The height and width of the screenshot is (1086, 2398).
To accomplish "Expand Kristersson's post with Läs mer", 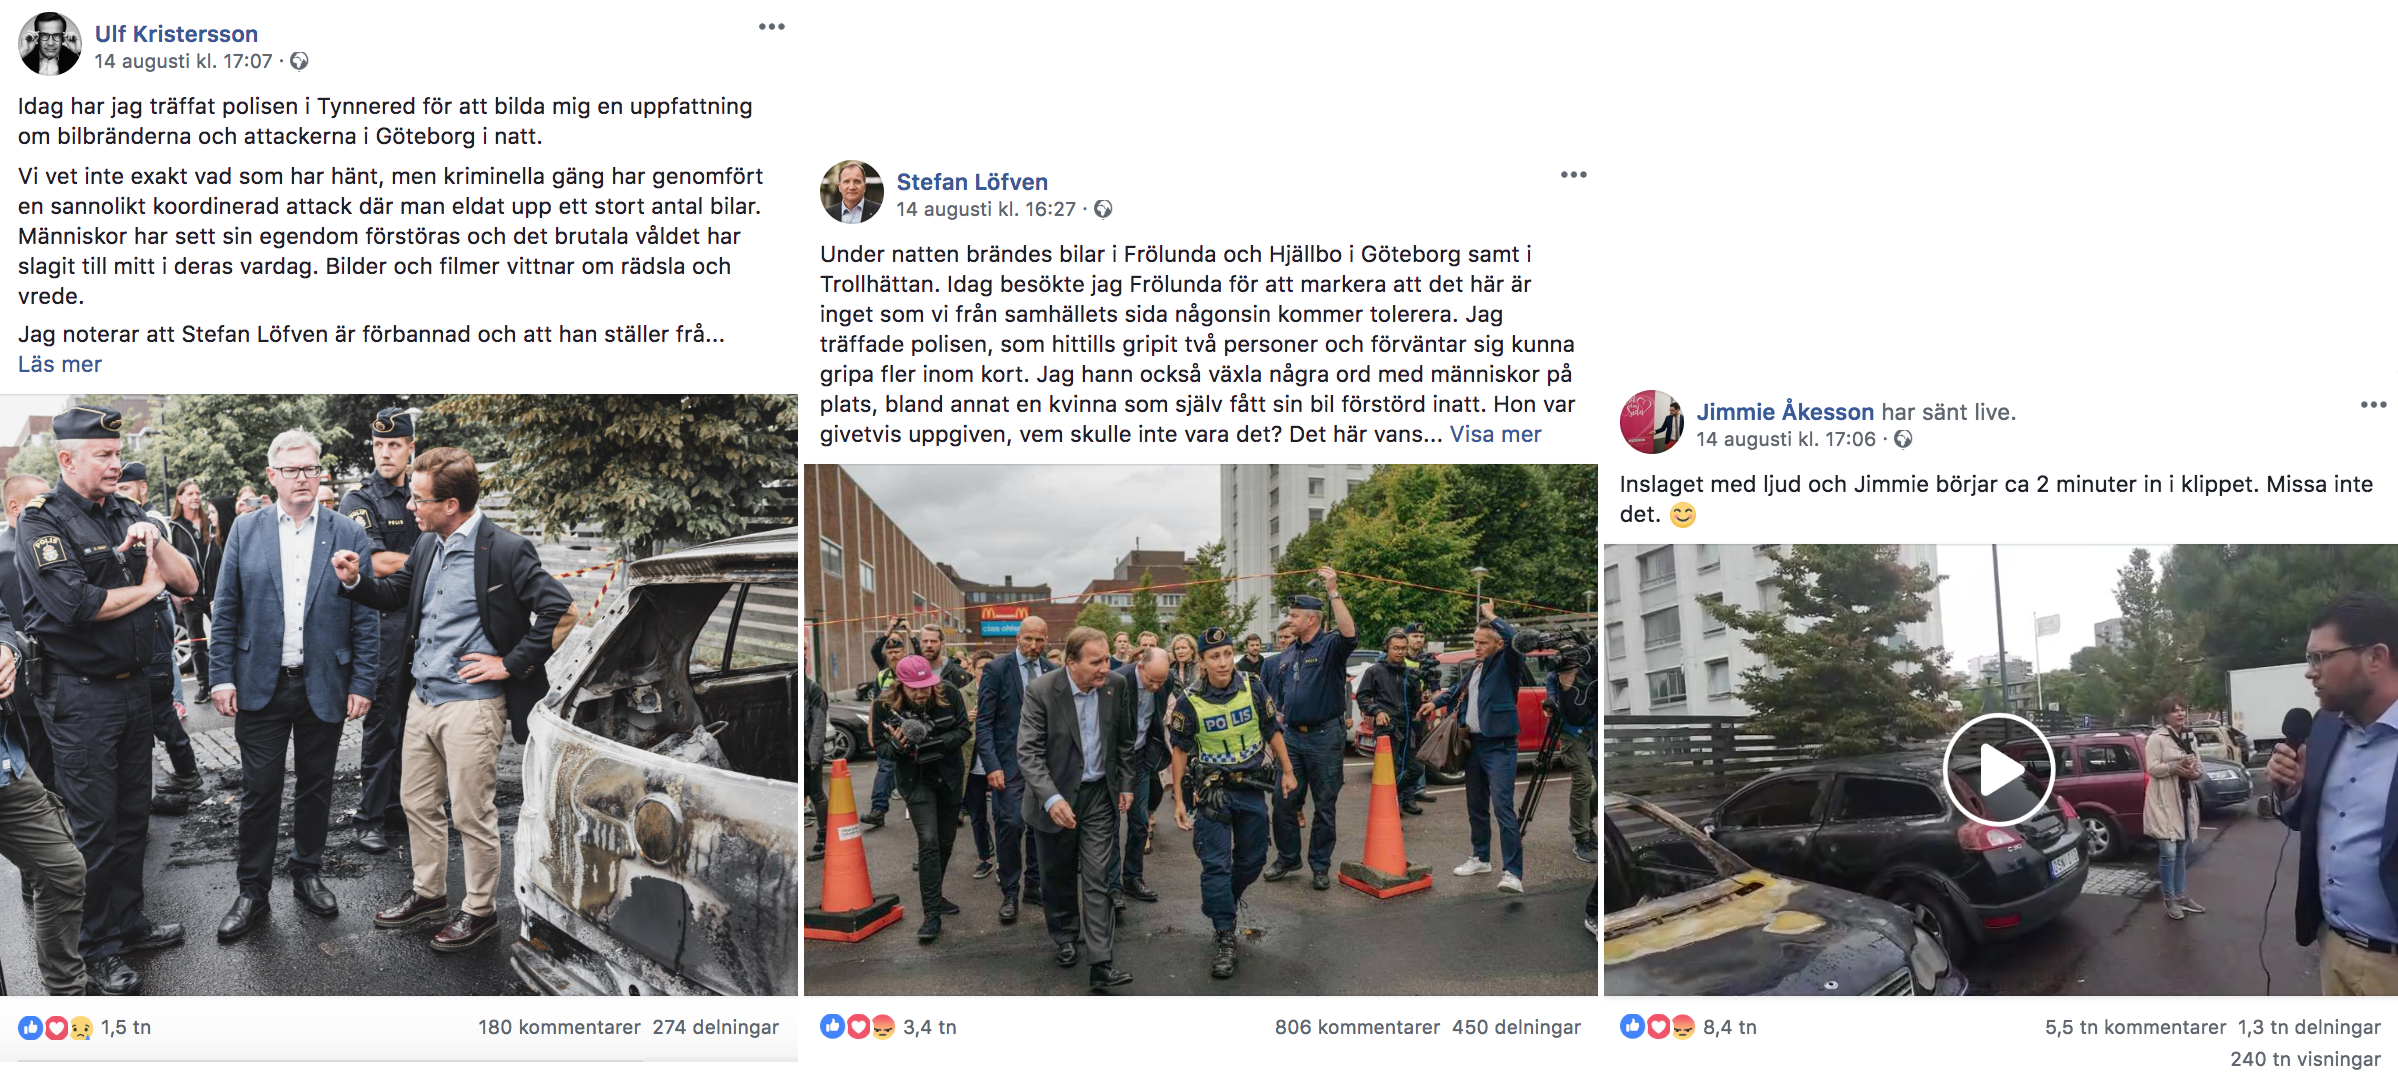I will click(x=60, y=365).
